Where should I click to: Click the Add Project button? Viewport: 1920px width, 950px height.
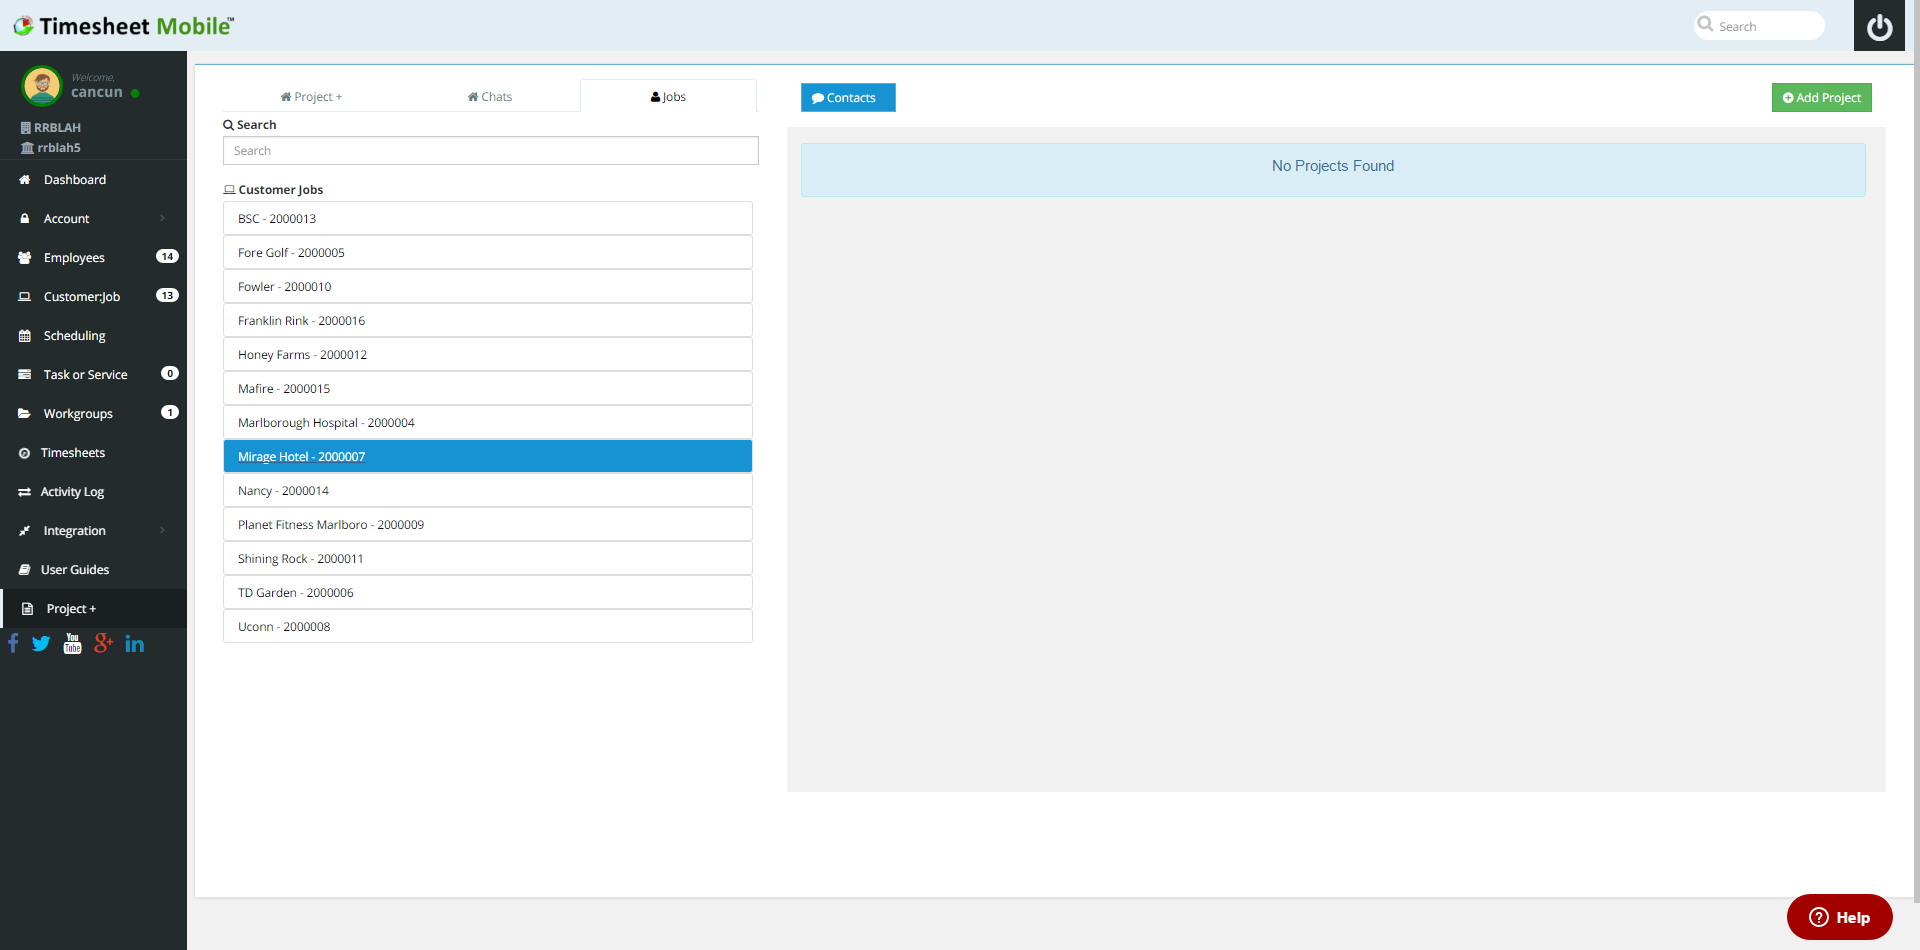(1822, 97)
